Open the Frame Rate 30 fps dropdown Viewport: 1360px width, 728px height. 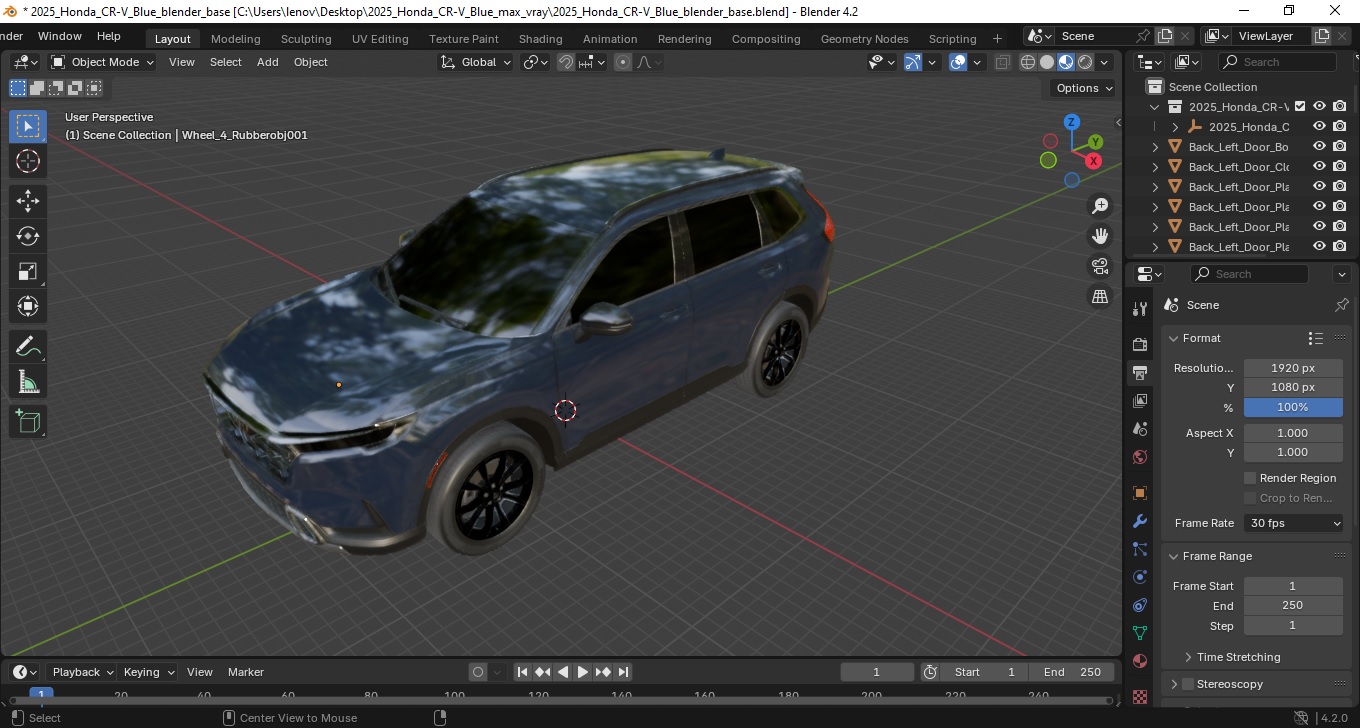pos(1294,523)
